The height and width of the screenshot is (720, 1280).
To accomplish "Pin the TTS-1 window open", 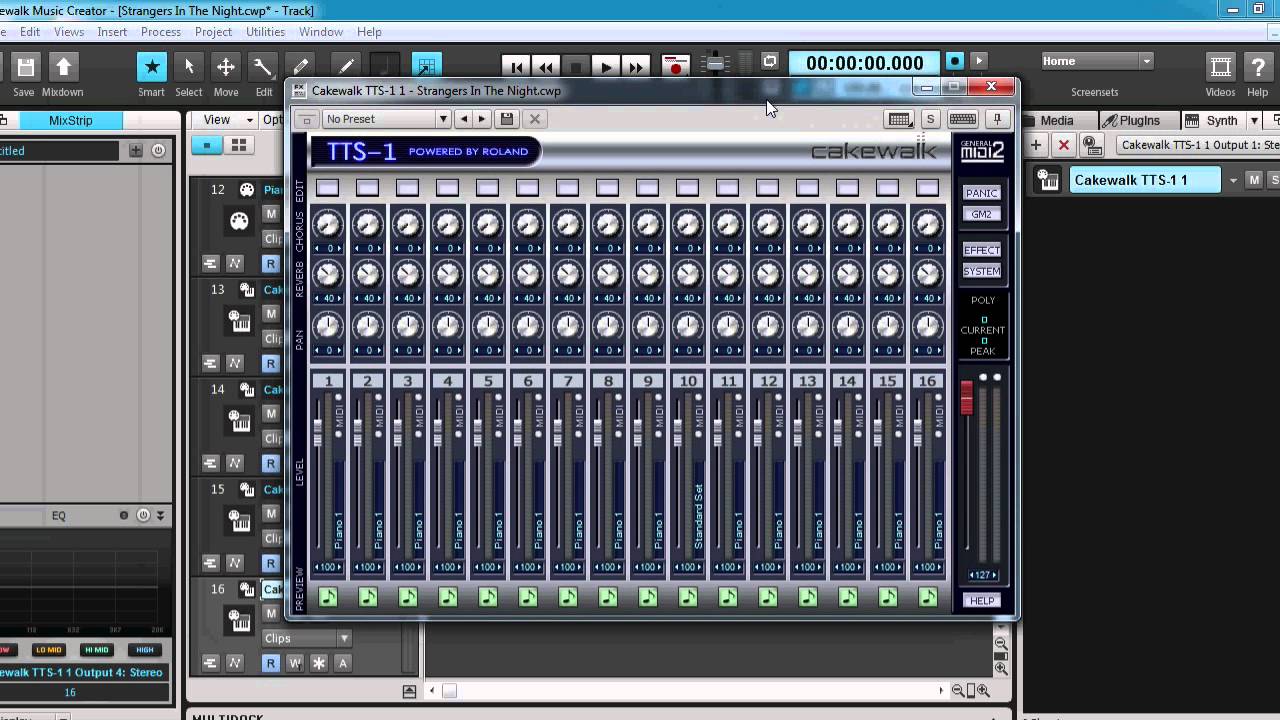I will coord(997,119).
